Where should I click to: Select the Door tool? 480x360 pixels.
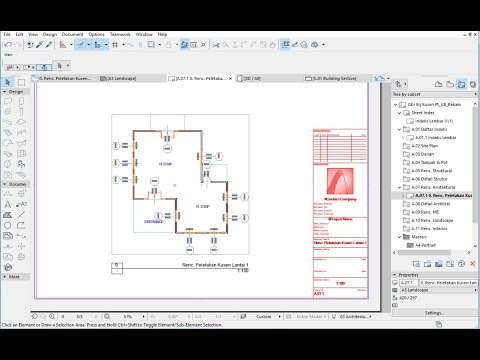[21, 101]
